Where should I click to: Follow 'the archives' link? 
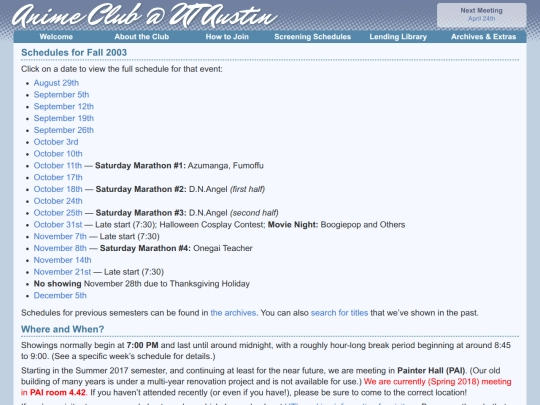233,313
